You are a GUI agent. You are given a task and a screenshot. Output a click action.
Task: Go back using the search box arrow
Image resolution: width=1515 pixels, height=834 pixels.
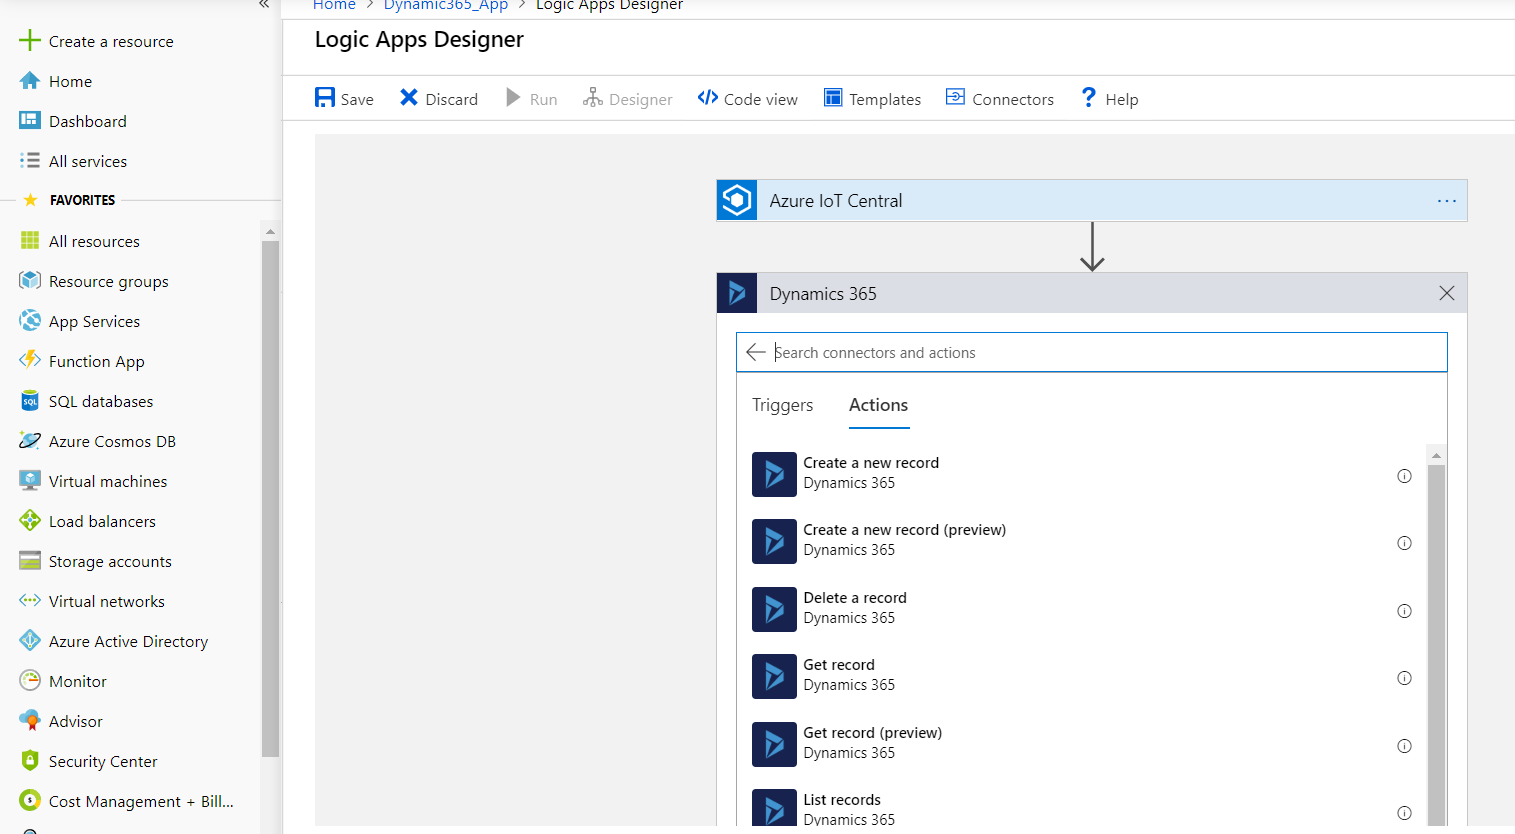pos(756,352)
